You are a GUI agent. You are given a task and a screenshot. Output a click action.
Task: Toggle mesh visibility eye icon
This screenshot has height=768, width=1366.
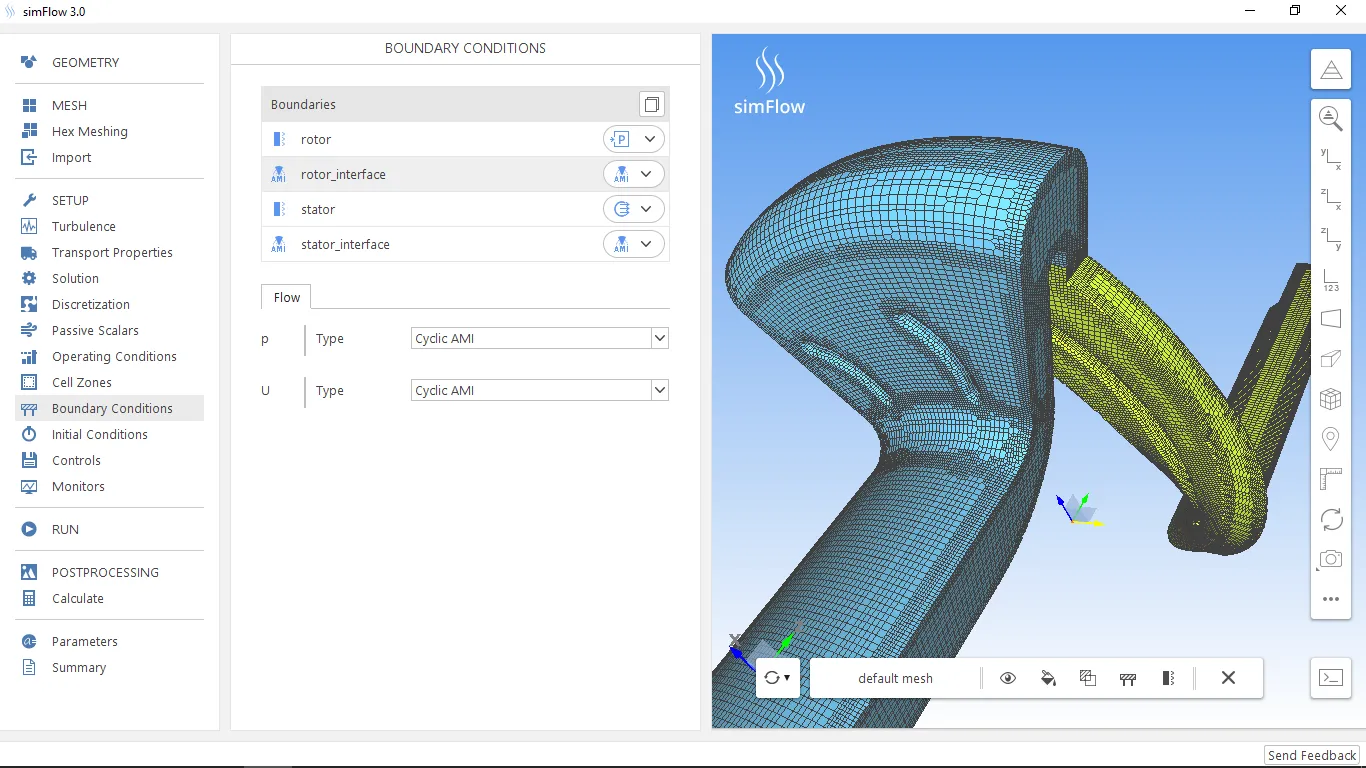[1008, 678]
